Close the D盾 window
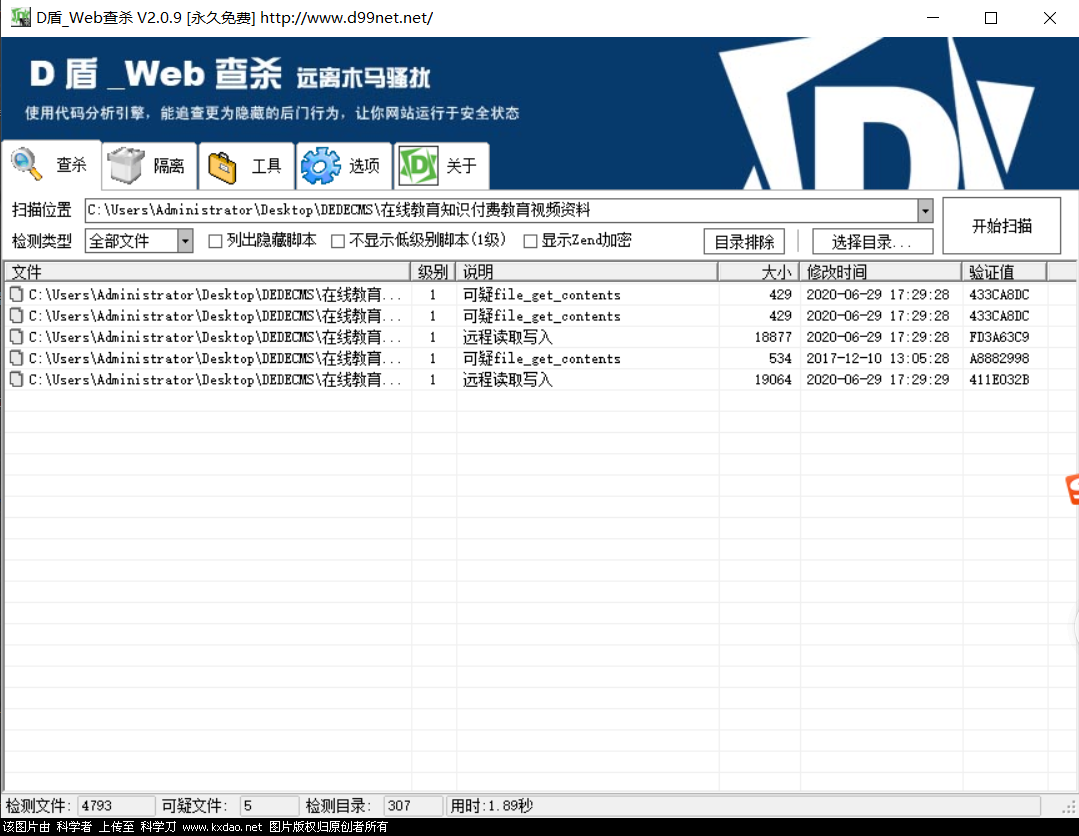This screenshot has height=836, width=1079. click(x=1049, y=18)
